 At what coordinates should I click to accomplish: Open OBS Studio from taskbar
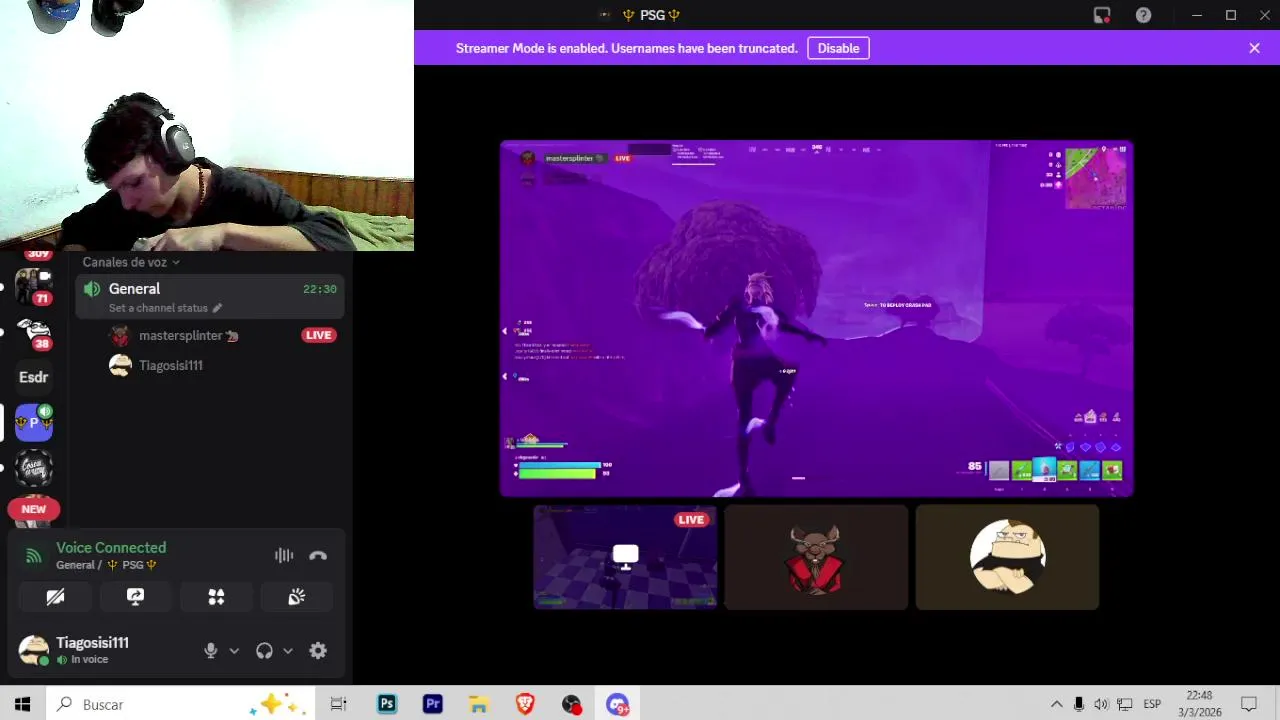[x=571, y=704]
